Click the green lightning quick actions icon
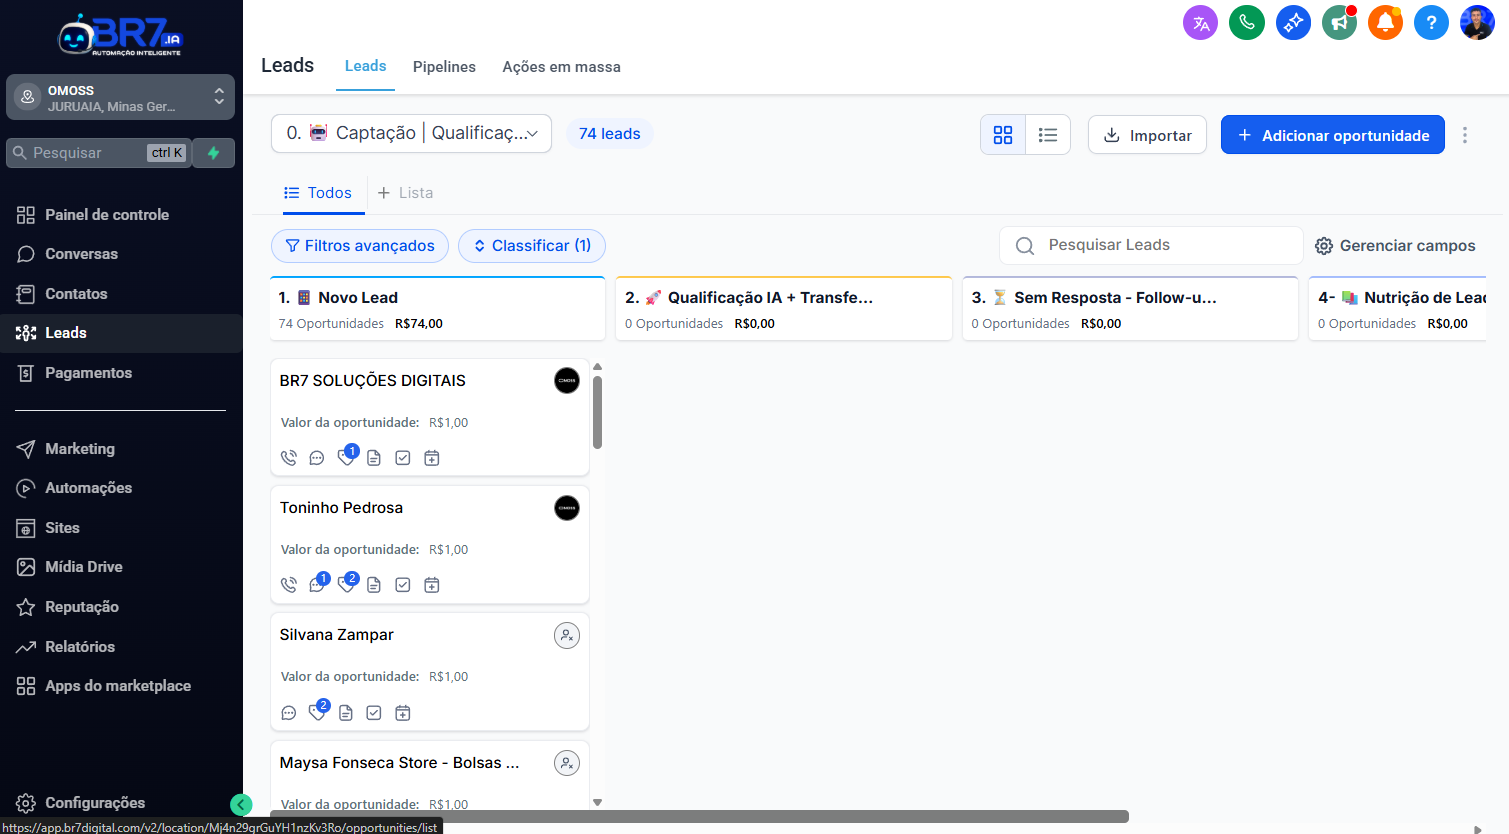Viewport: 1509px width, 834px height. pos(213,153)
